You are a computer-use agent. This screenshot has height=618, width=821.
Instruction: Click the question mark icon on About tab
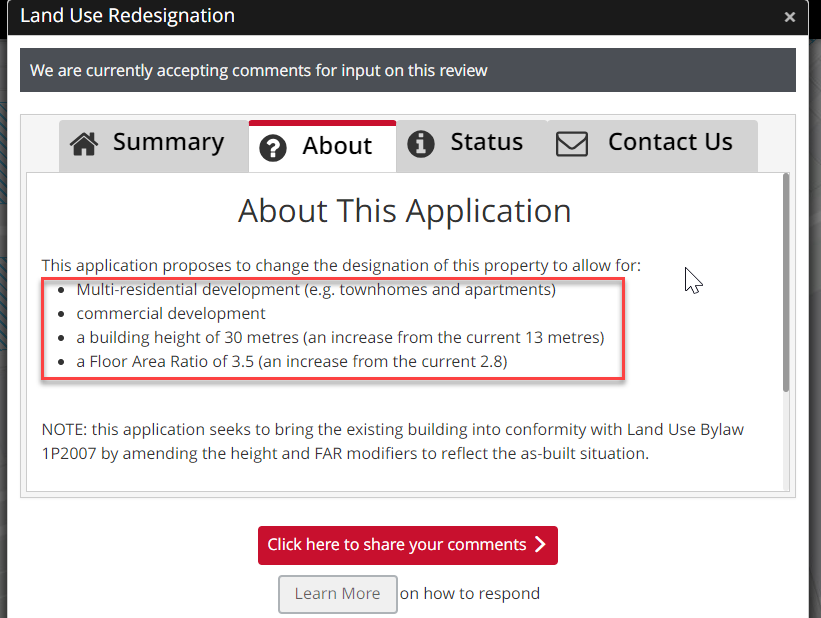pyautogui.click(x=272, y=148)
